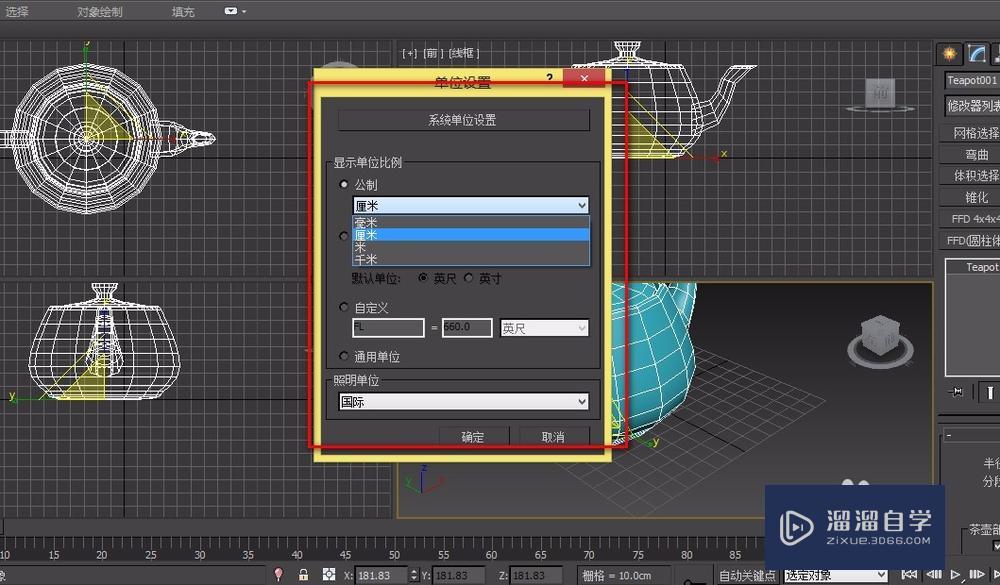Select the 公制 metric radio button
Image resolution: width=1000 pixels, height=585 pixels.
(x=344, y=184)
